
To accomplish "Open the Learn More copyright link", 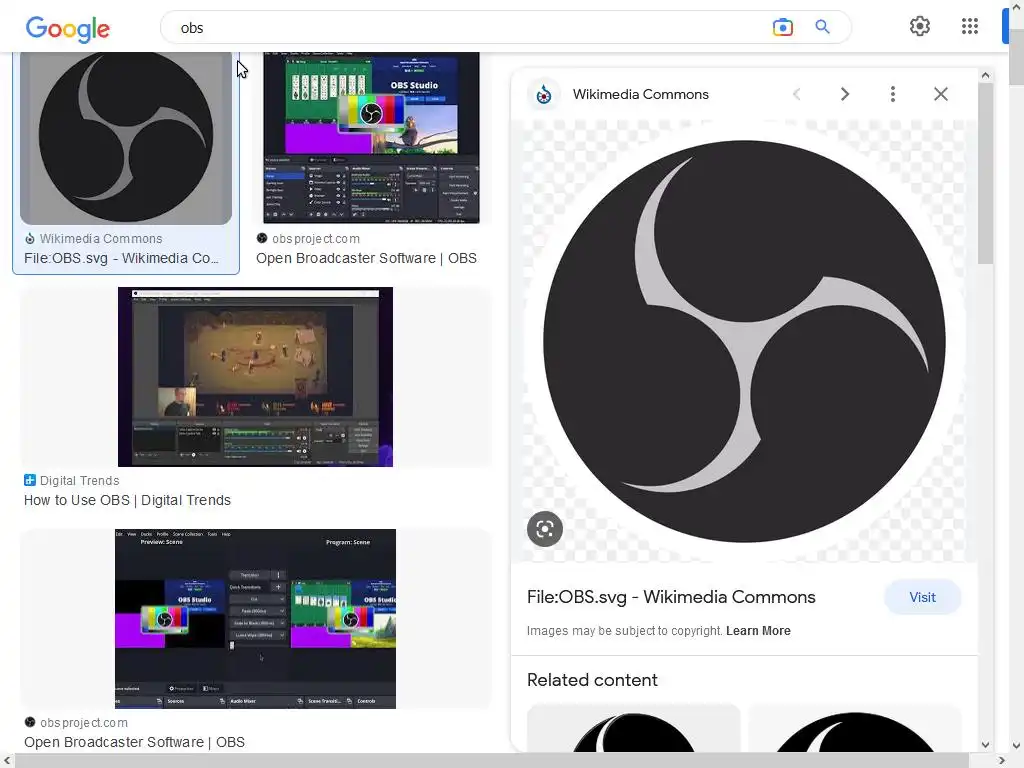I will 758,631.
